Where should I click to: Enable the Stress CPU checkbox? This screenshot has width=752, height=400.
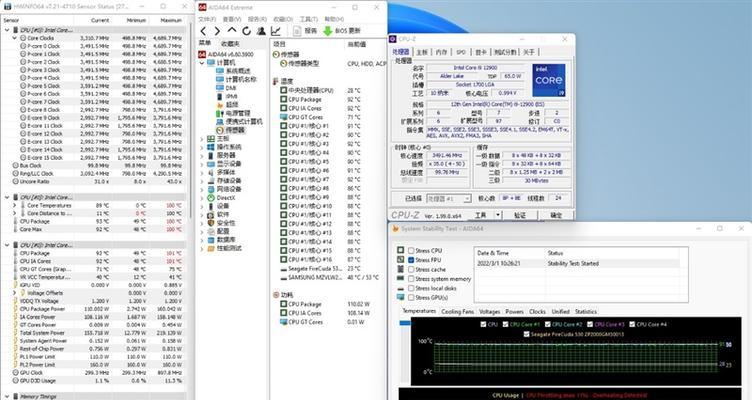click(x=411, y=250)
